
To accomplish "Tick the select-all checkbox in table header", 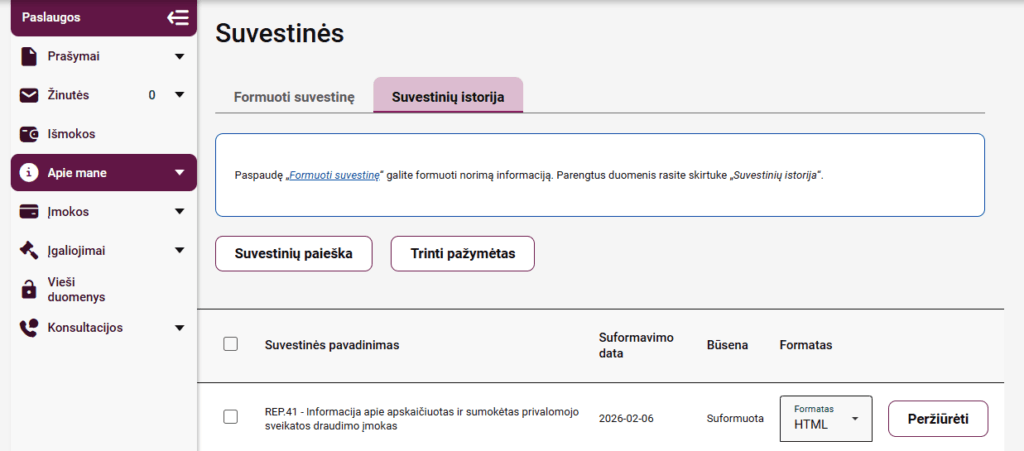I will tap(231, 344).
